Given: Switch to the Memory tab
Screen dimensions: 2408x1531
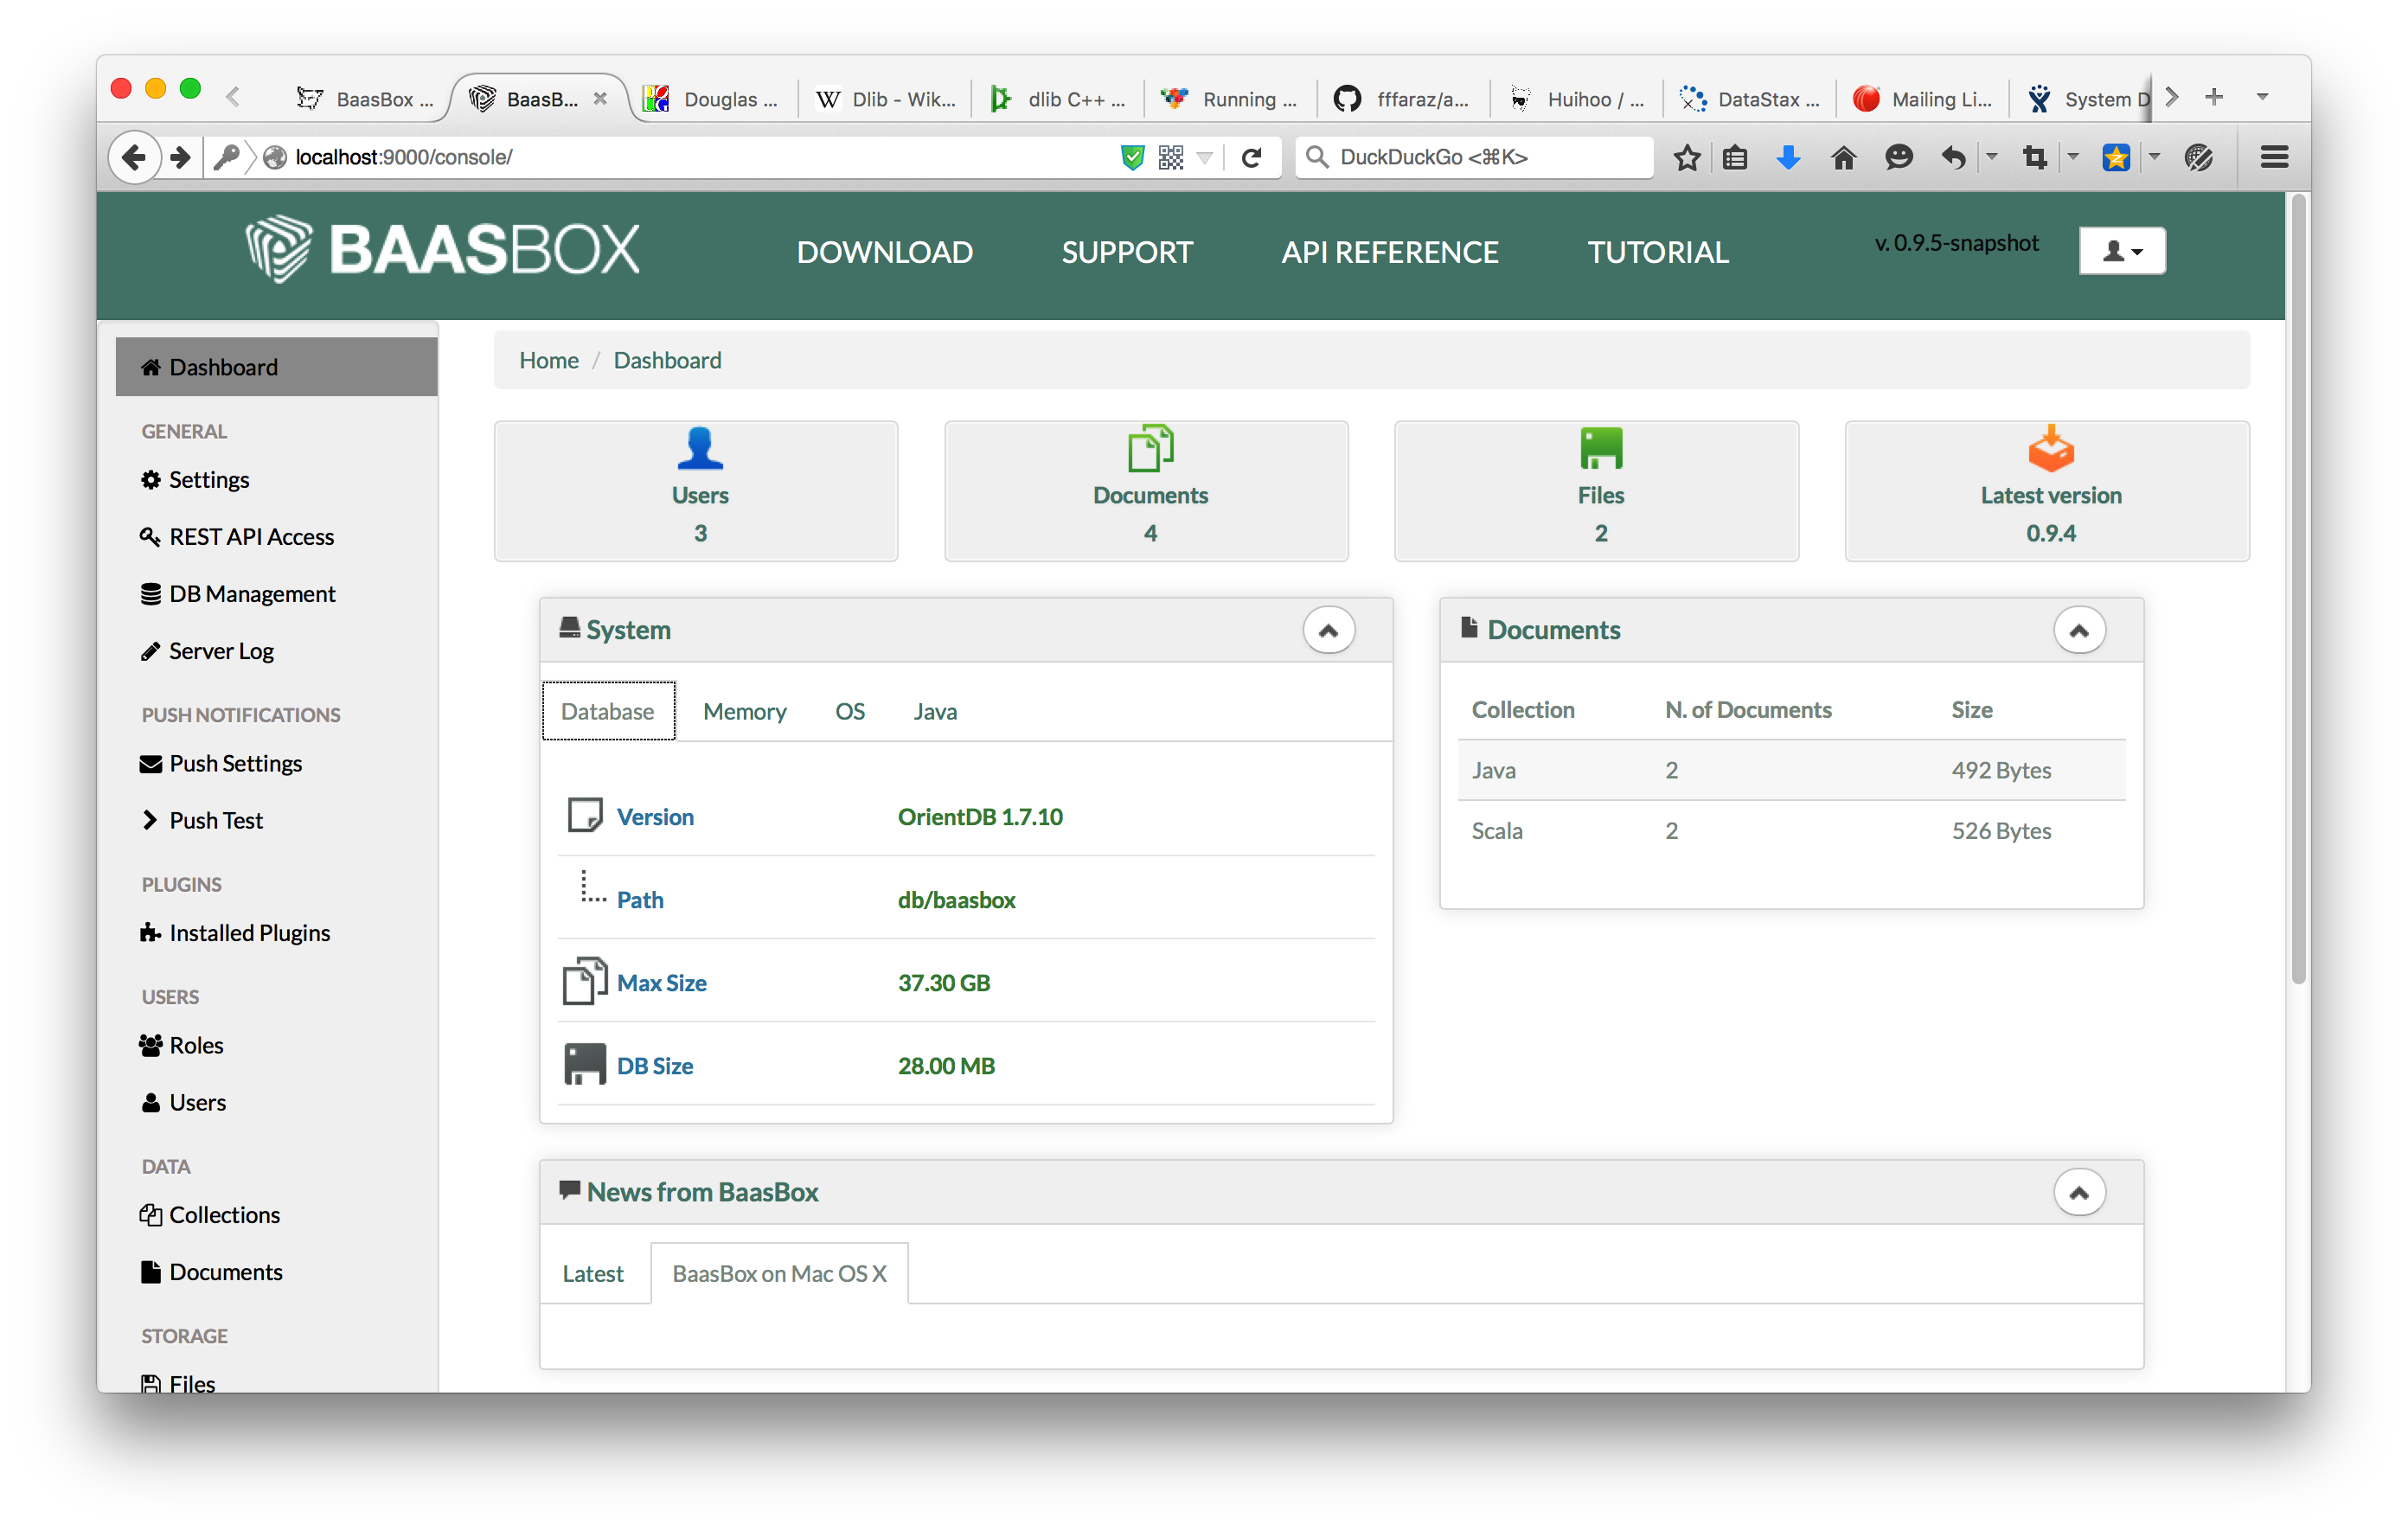Looking at the screenshot, I should click(744, 711).
